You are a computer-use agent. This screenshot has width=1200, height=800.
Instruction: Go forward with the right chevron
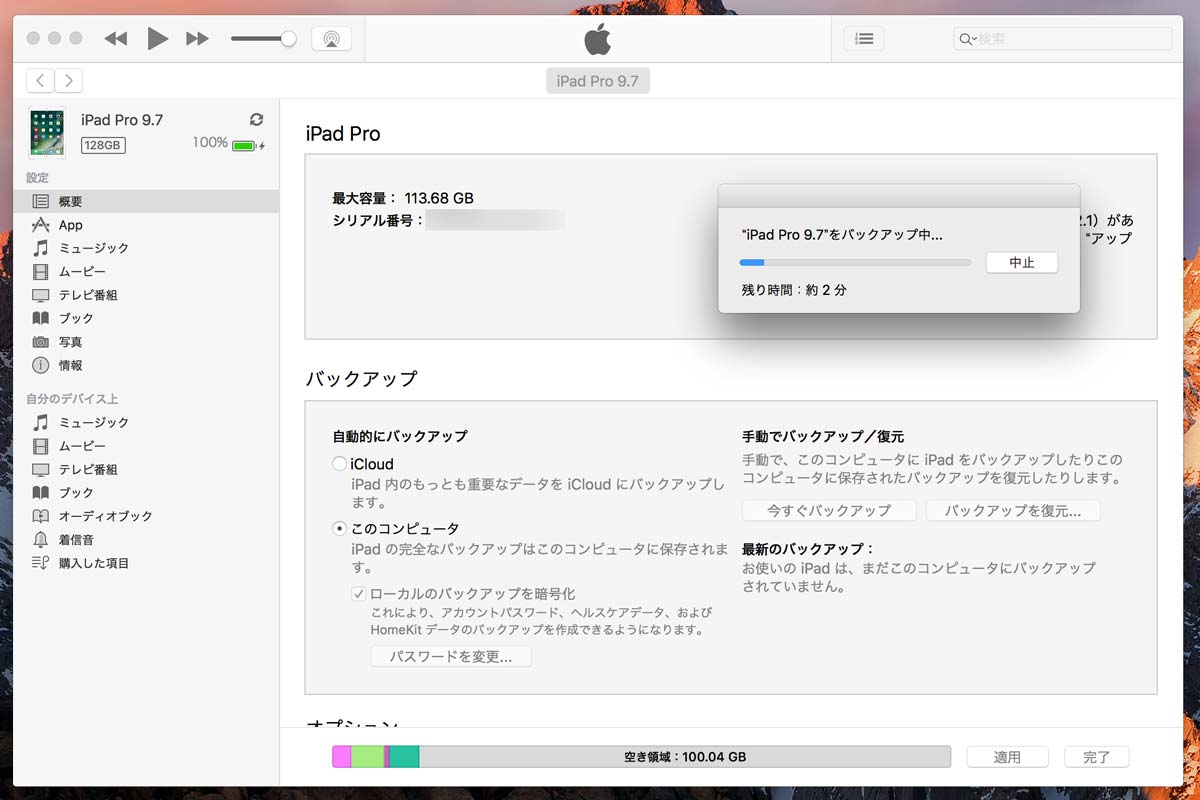click(x=69, y=81)
